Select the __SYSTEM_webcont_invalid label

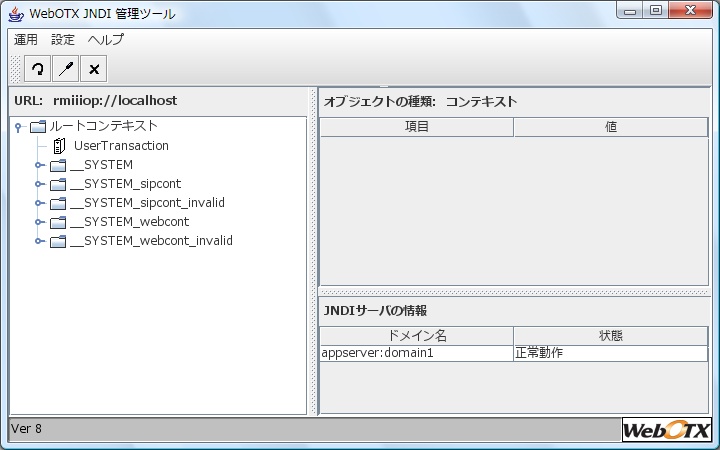(151, 241)
